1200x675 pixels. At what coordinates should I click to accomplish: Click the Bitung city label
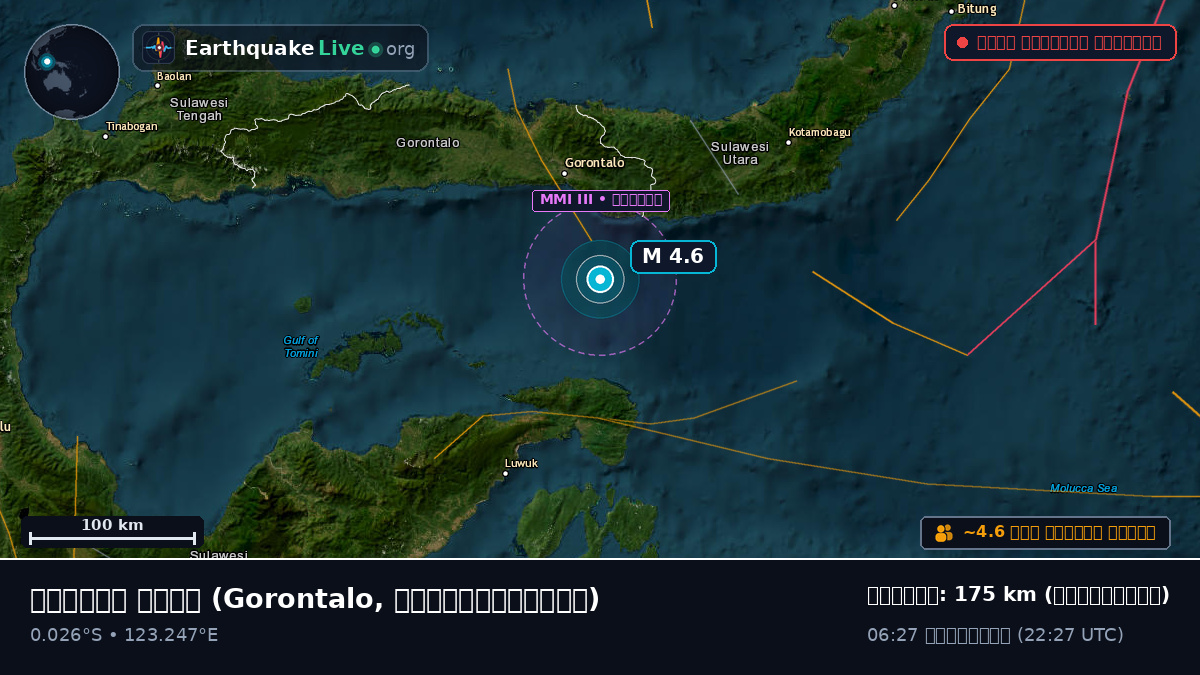(x=977, y=9)
